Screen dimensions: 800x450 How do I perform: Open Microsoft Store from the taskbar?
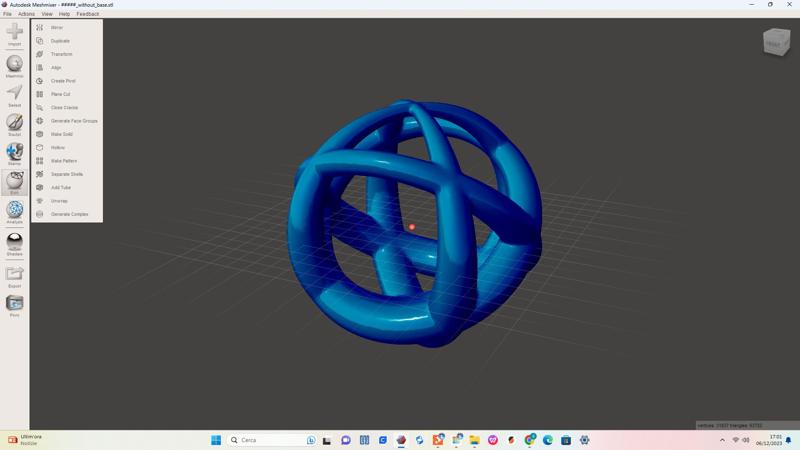pyautogui.click(x=566, y=440)
